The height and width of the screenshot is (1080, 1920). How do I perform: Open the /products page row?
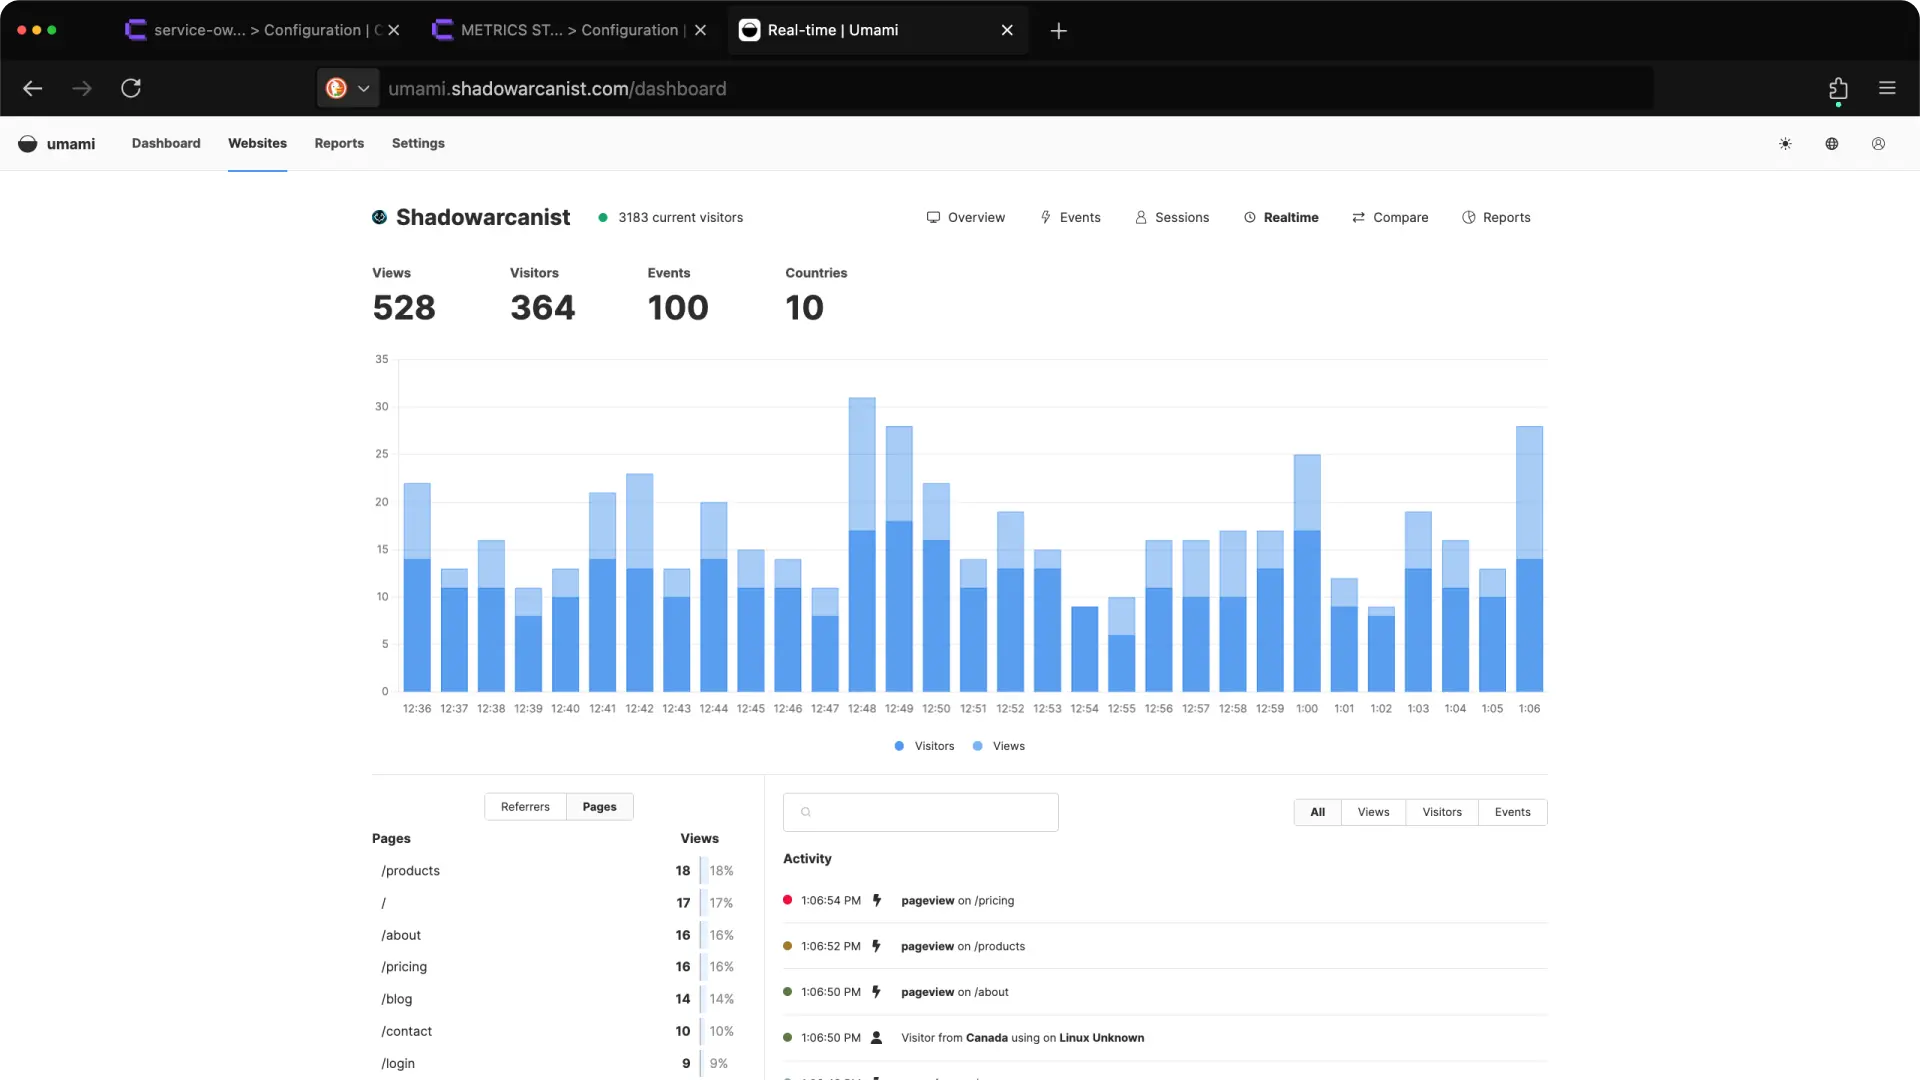coord(411,871)
